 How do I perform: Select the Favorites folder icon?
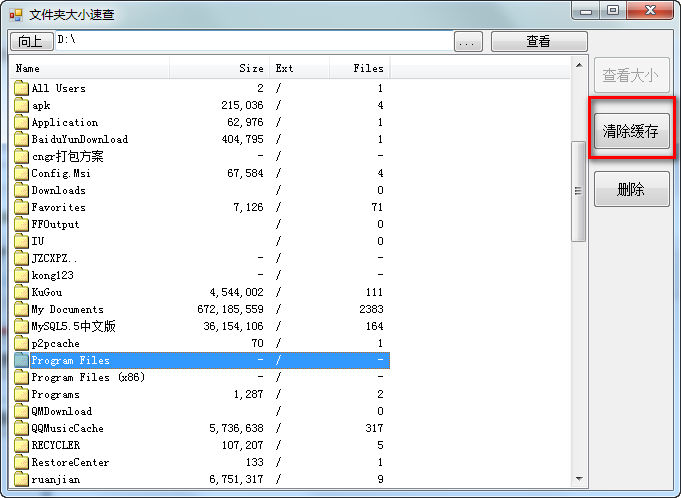pyautogui.click(x=21, y=207)
